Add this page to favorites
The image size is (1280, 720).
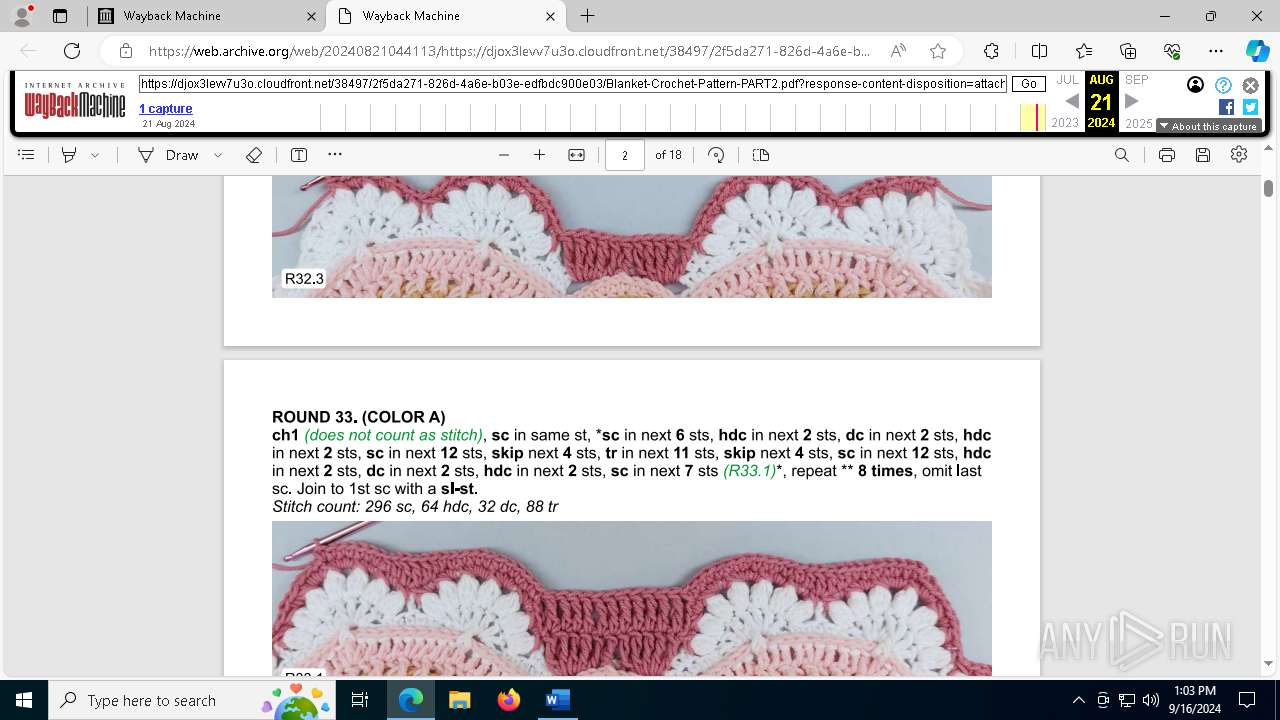click(938, 51)
